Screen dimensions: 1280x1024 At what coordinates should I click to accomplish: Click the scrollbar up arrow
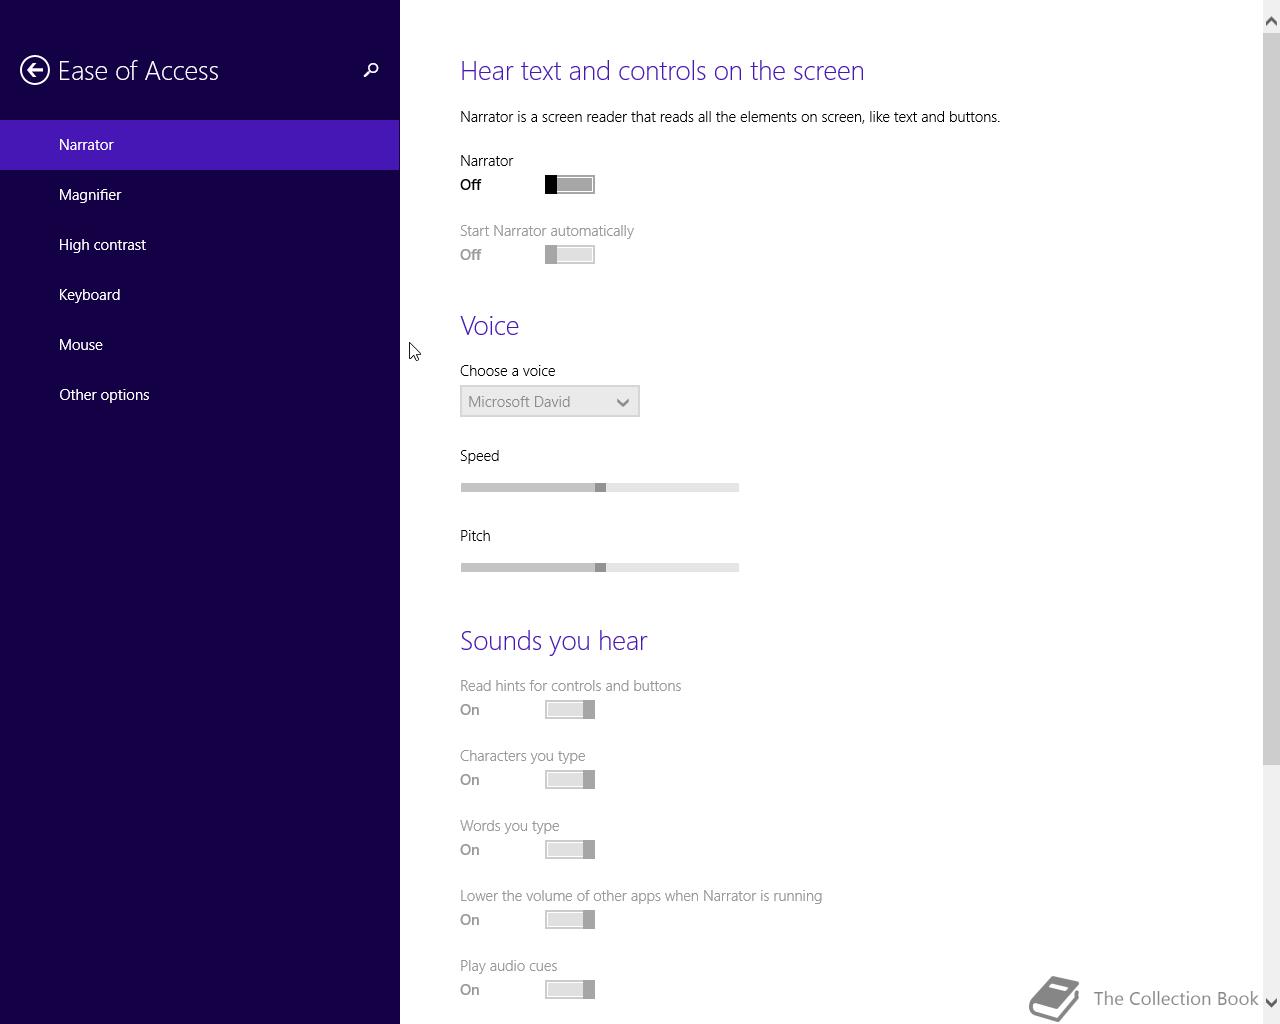pyautogui.click(x=1271, y=20)
